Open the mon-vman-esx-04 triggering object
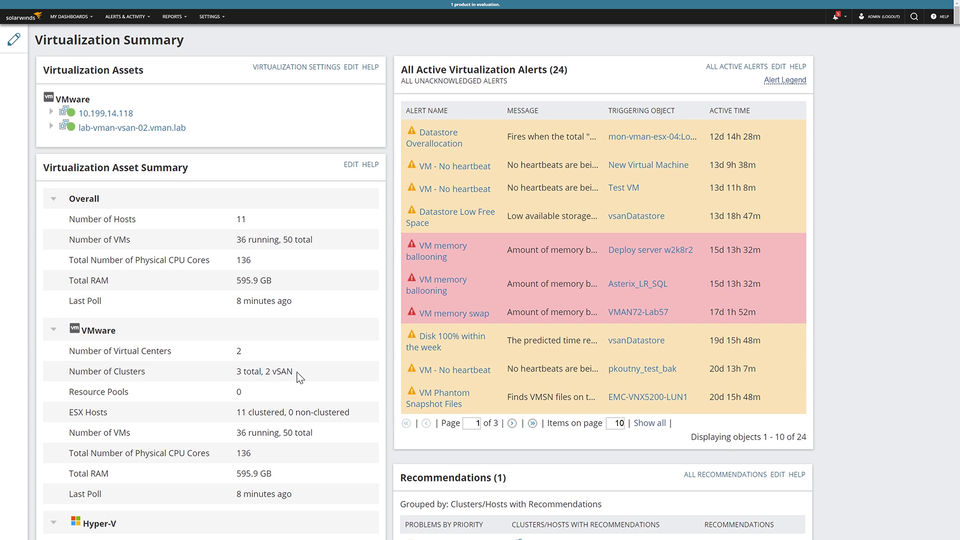Image resolution: width=960 pixels, height=540 pixels. (x=652, y=137)
